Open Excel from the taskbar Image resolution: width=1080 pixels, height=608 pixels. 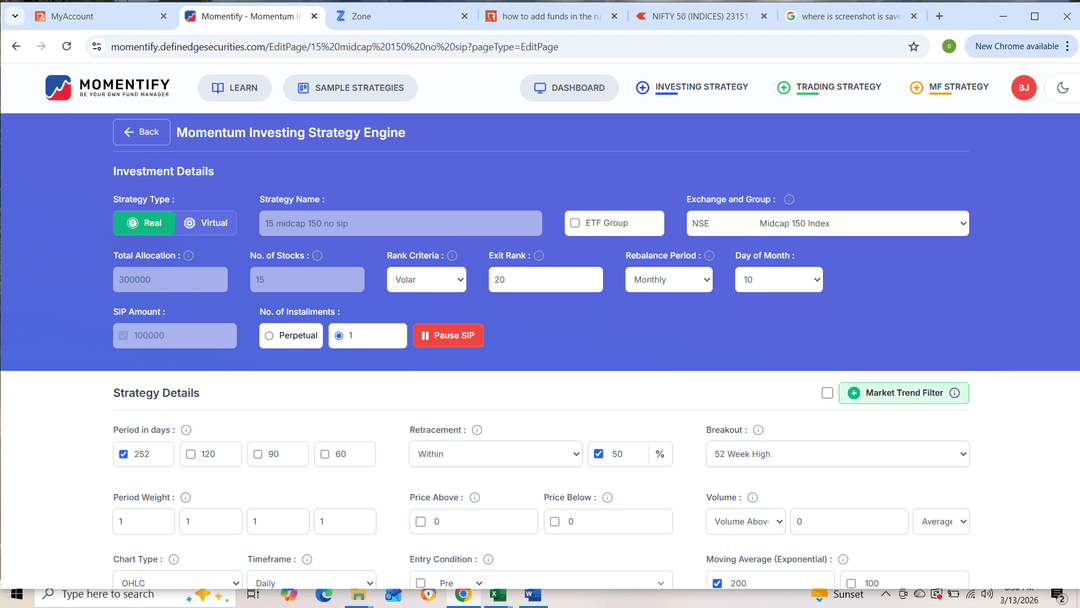coord(497,595)
